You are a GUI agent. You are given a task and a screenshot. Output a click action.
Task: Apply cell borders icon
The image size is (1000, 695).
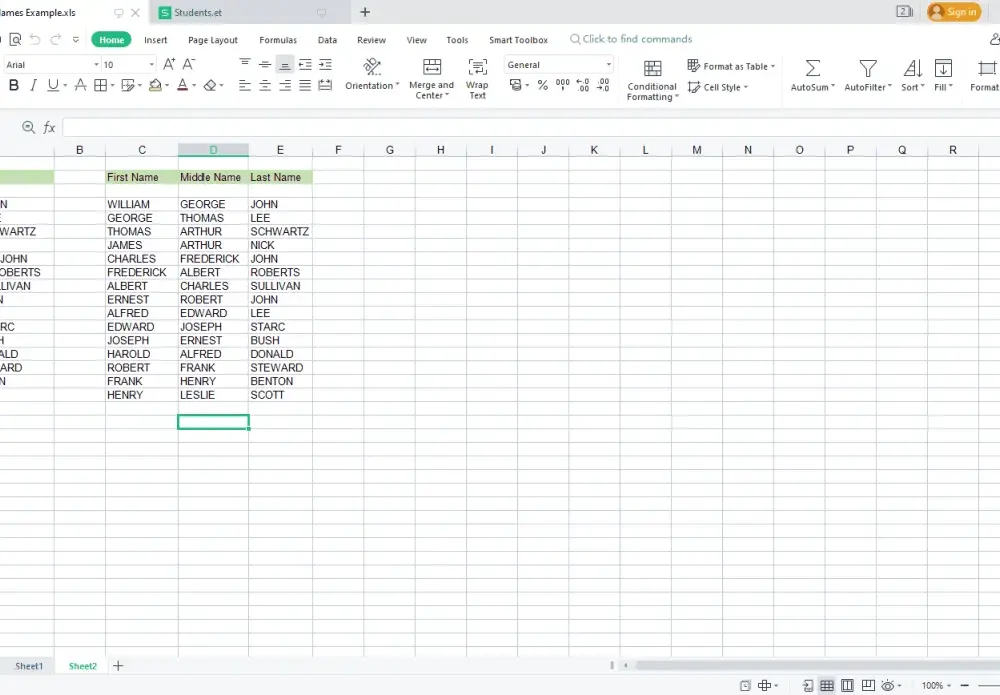coord(101,85)
